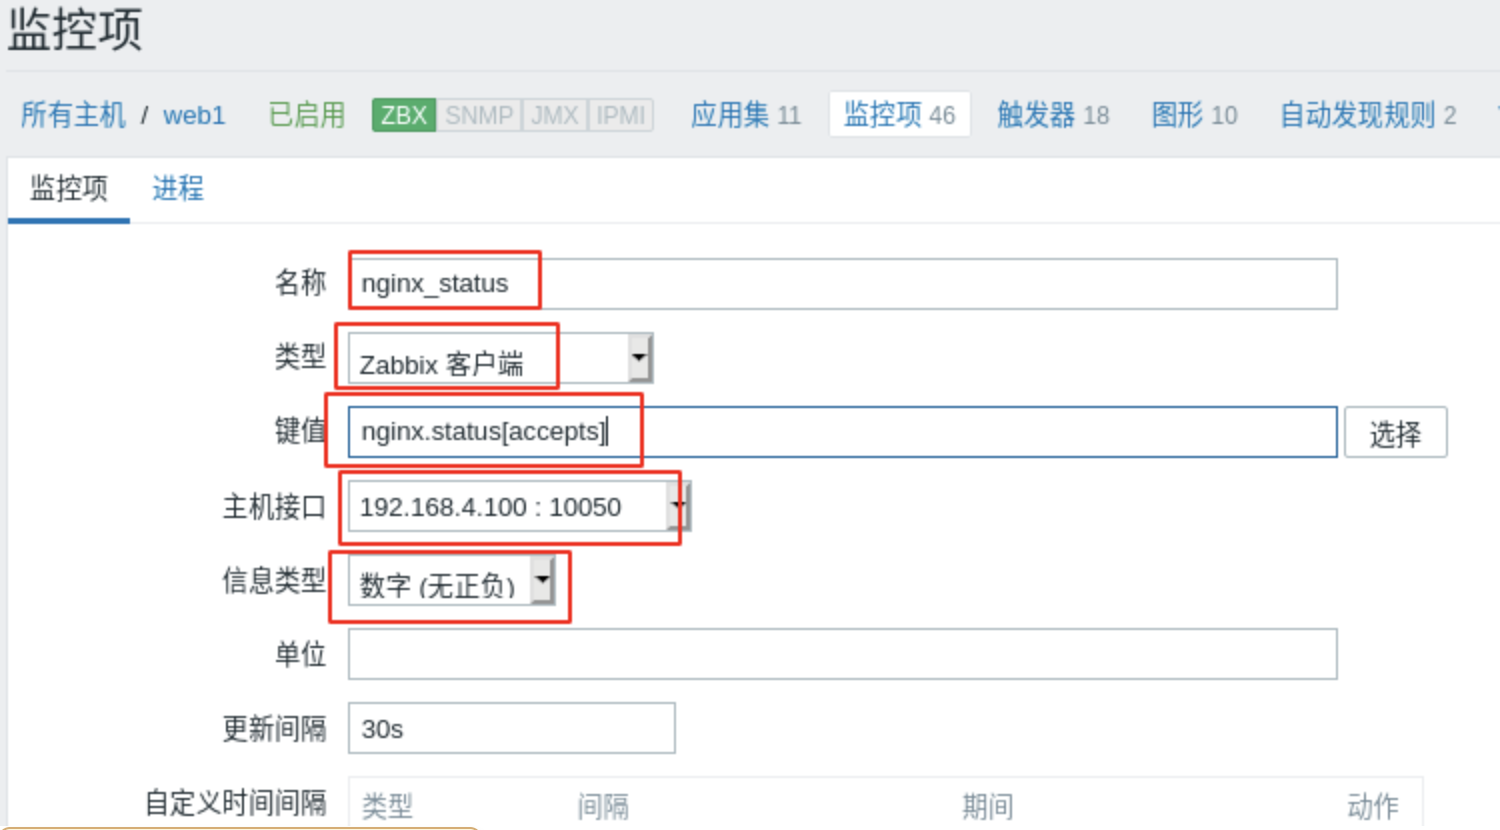Open the 信息类型 数字 (无正负) dropdown
Image resolution: width=1500 pixels, height=830 pixels.
[x=451, y=581]
